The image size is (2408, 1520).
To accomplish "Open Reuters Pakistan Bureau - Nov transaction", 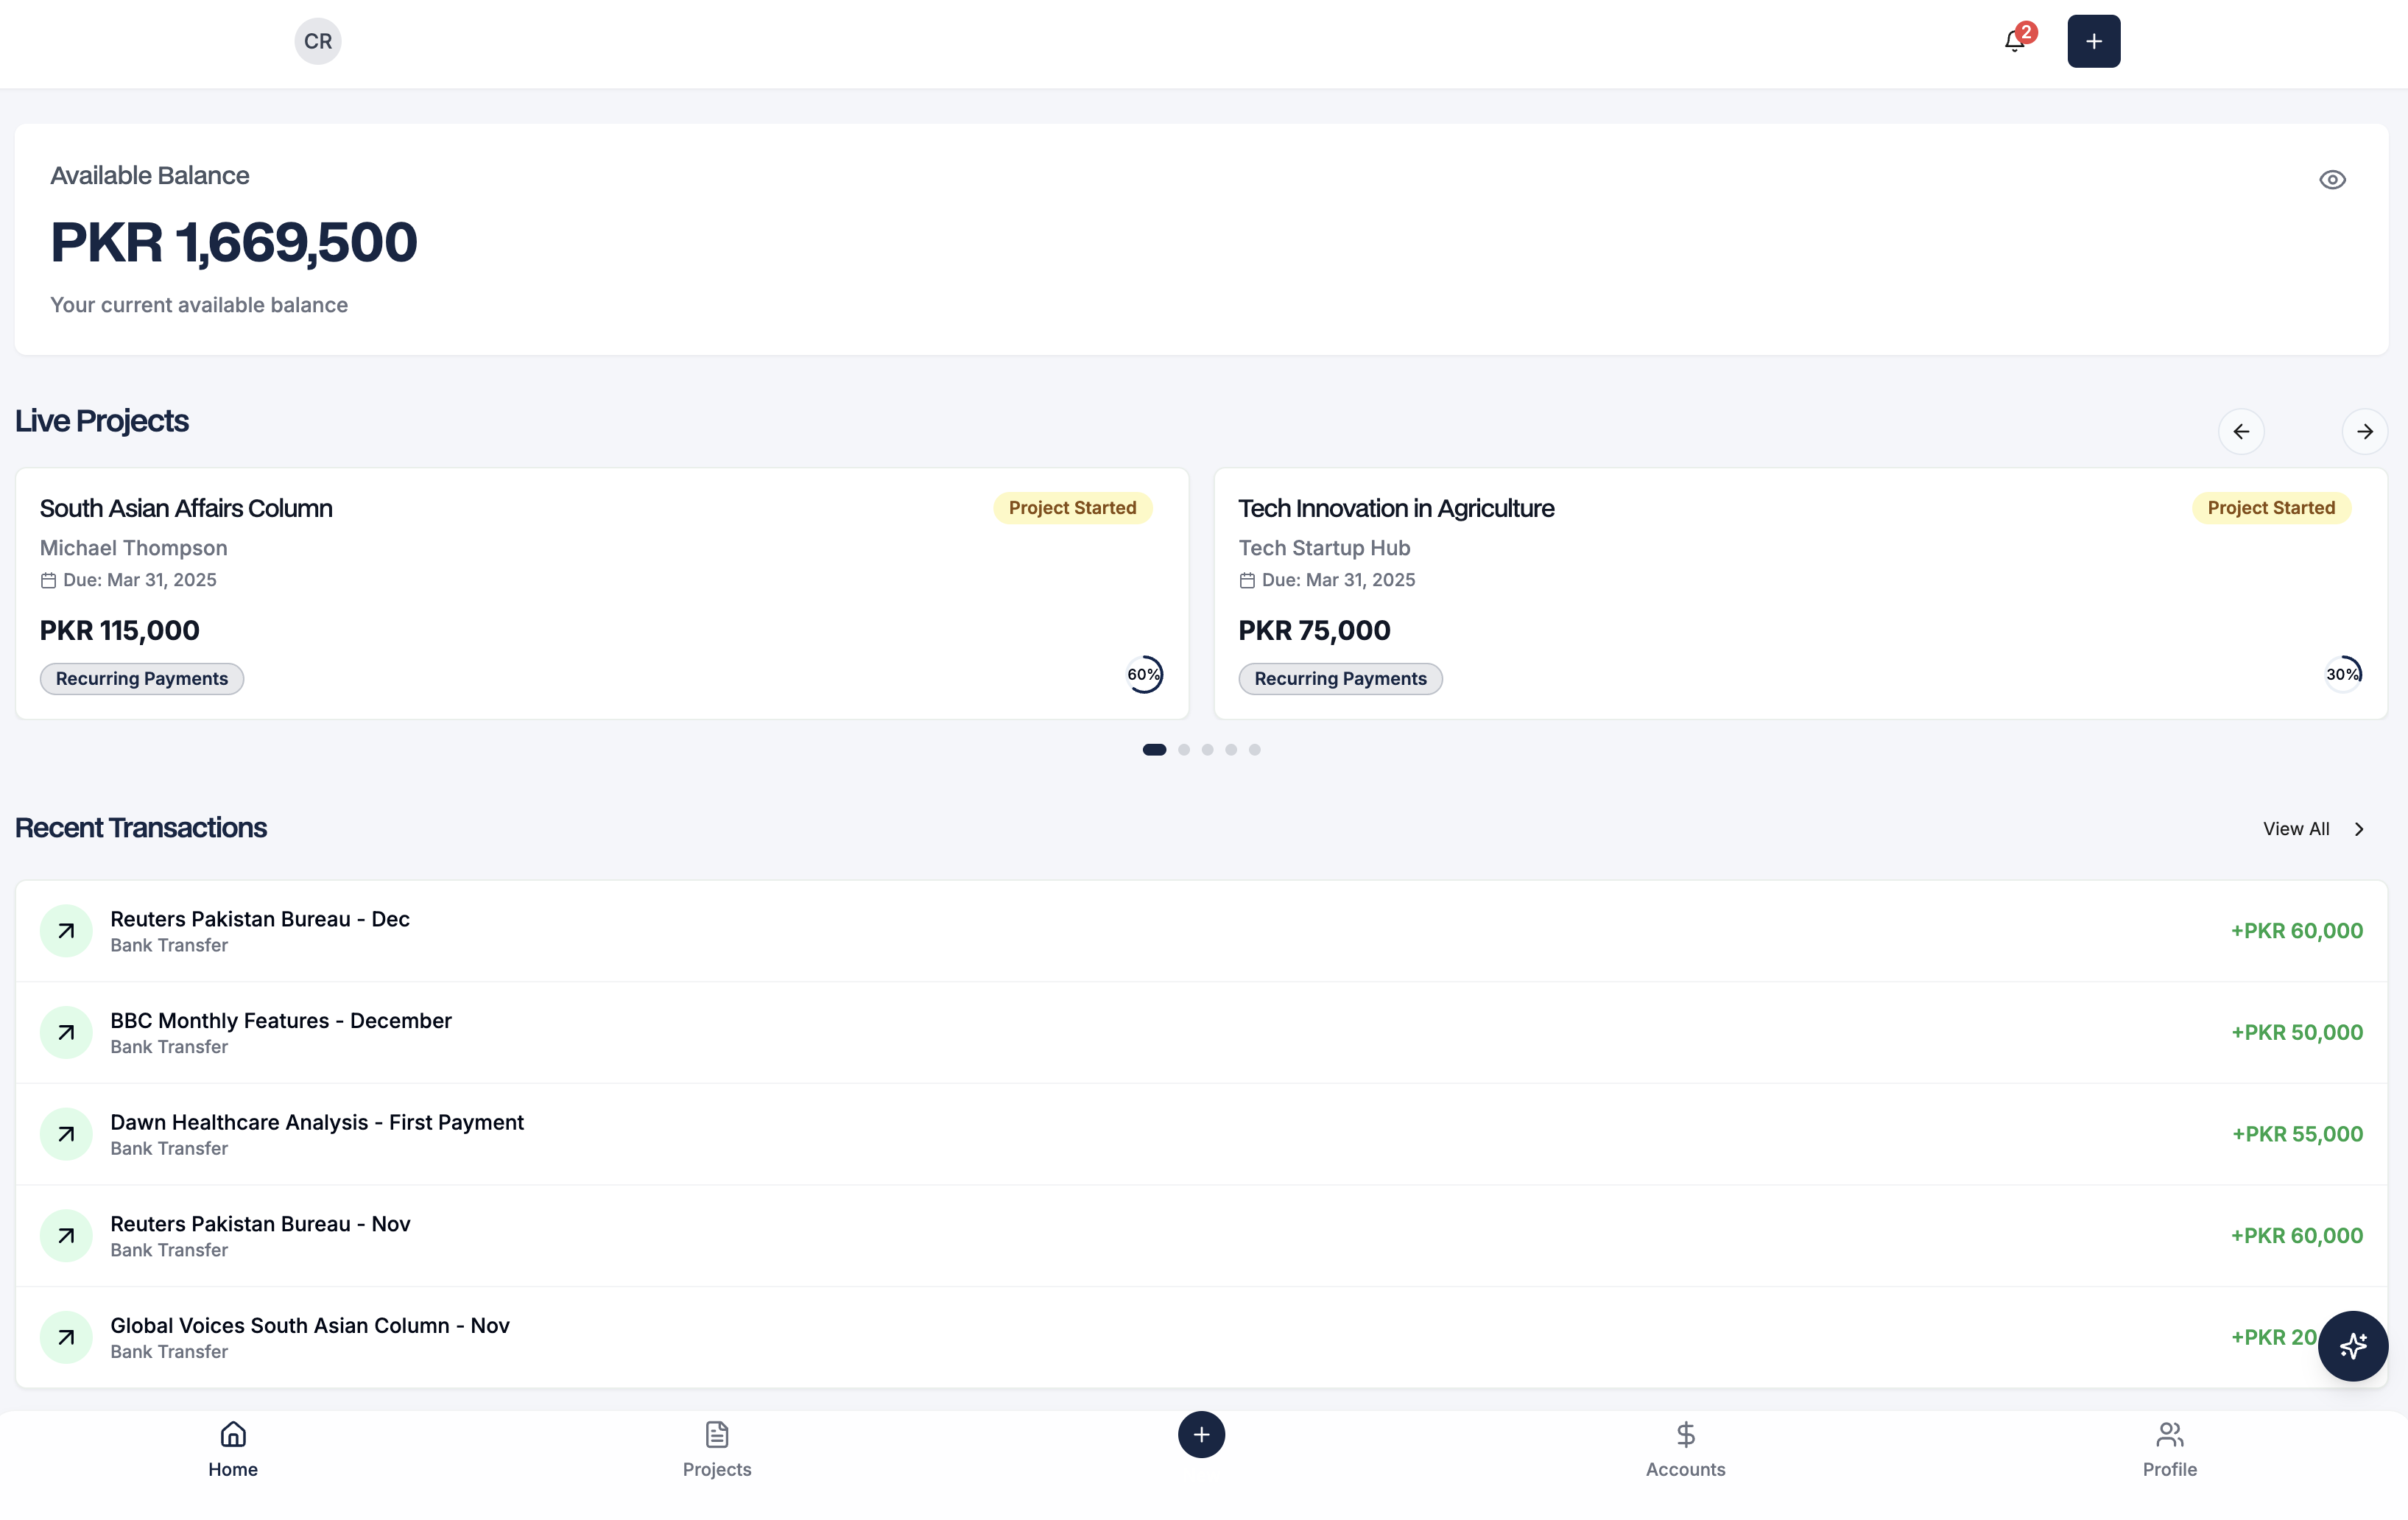I will pos(1201,1236).
